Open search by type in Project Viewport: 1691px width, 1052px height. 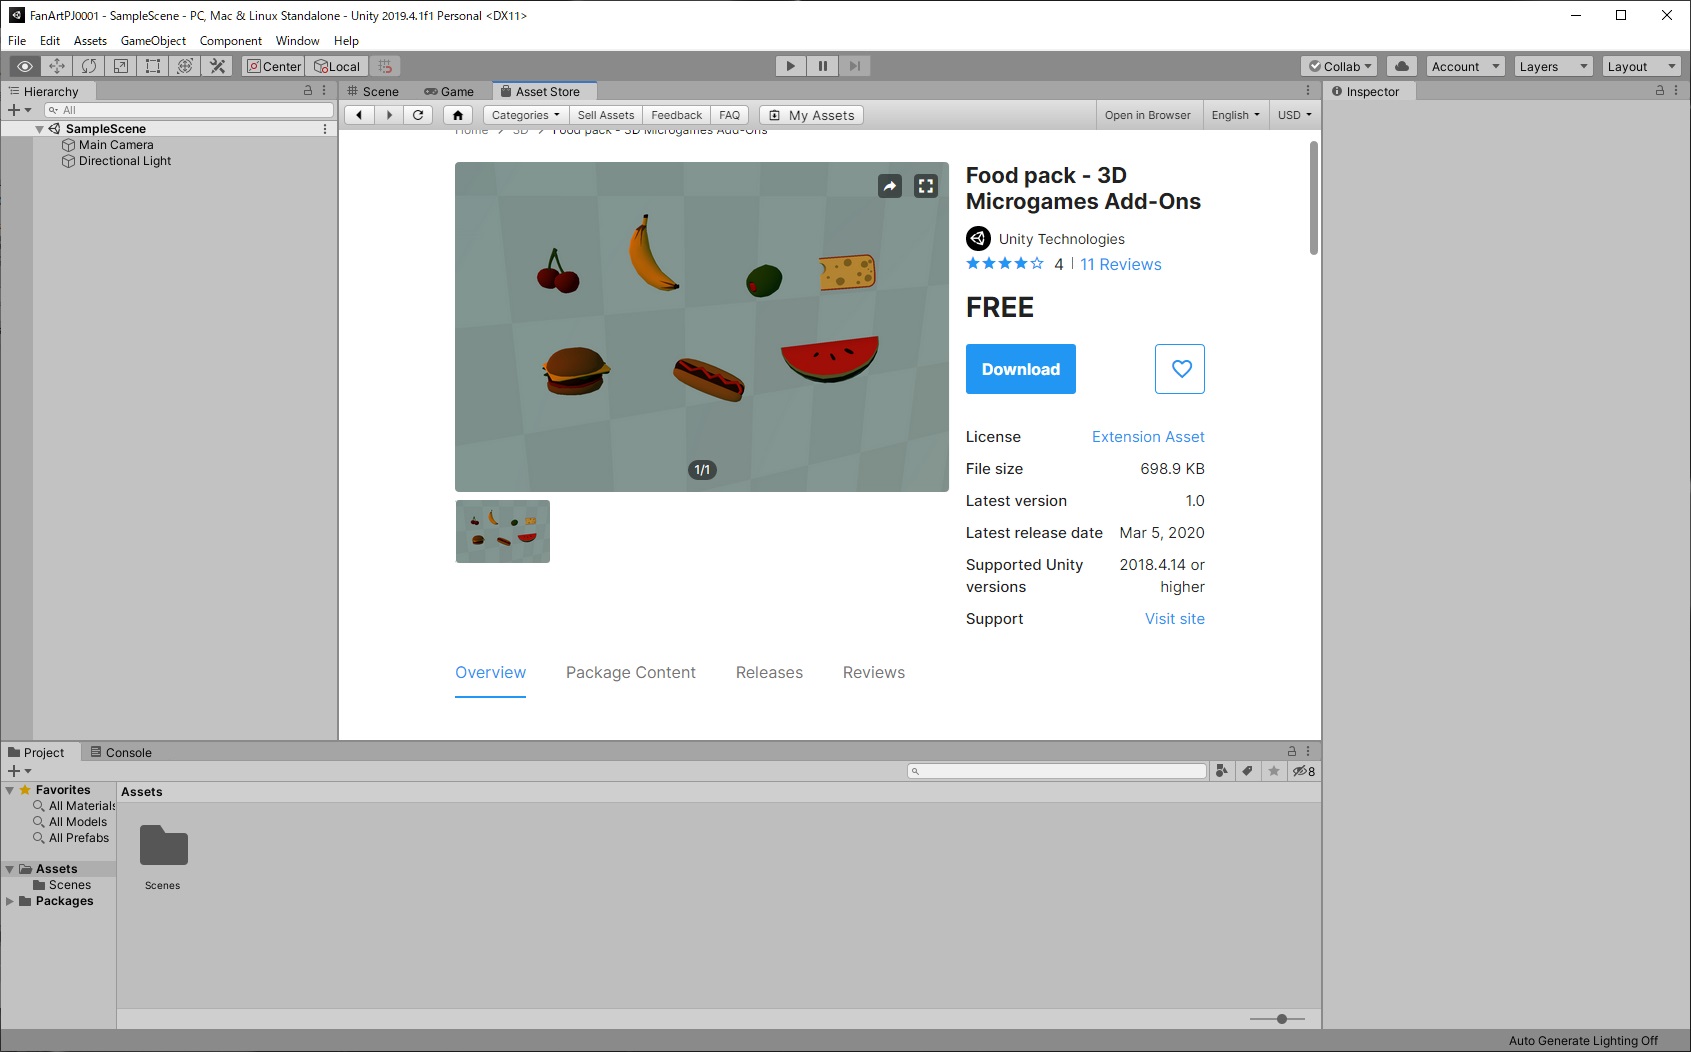click(1221, 771)
